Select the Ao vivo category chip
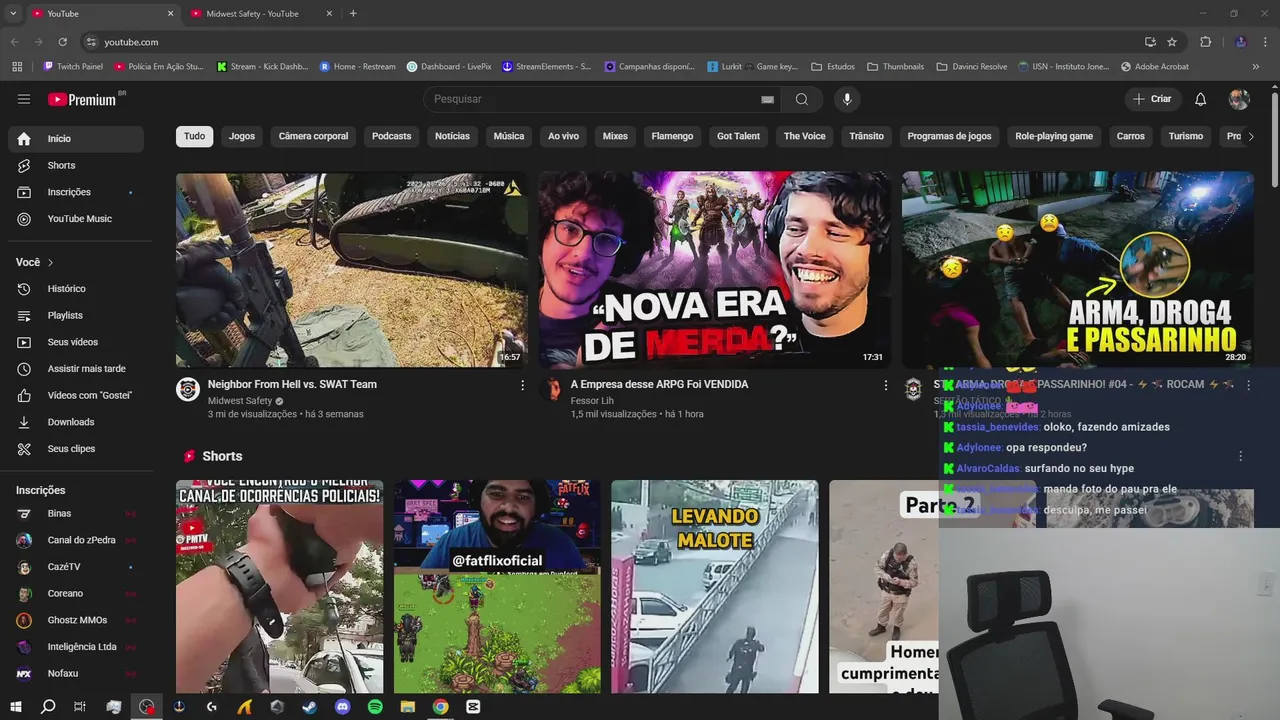 click(563, 136)
